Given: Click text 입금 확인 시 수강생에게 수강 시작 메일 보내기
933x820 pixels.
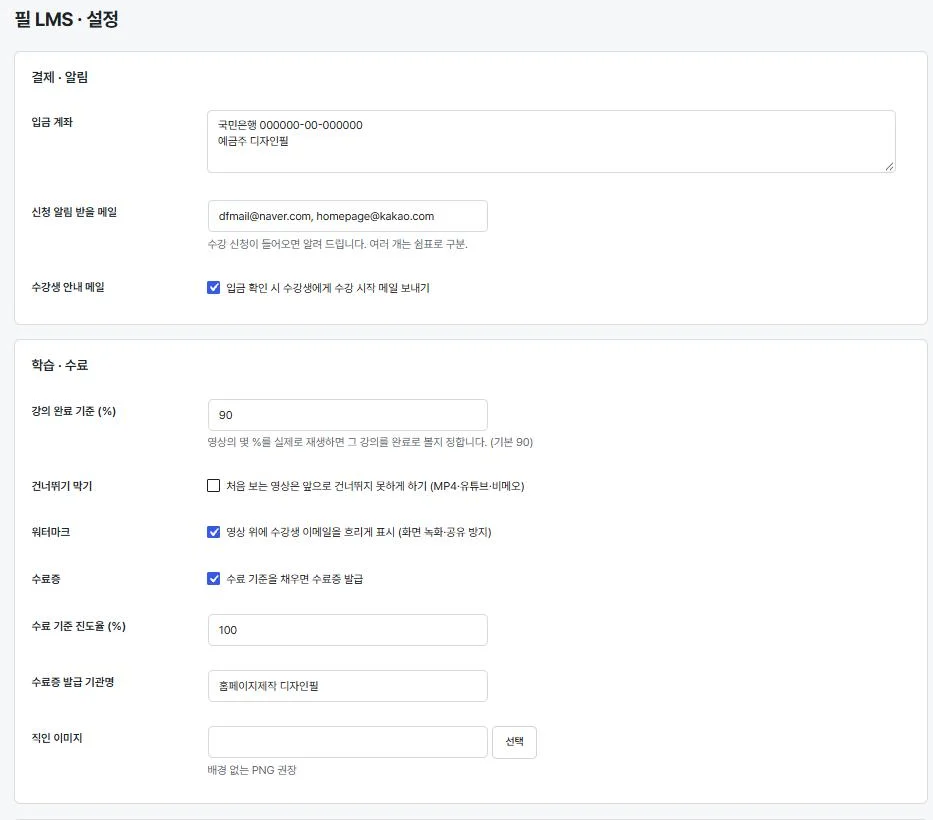Looking at the screenshot, I should coord(328,288).
